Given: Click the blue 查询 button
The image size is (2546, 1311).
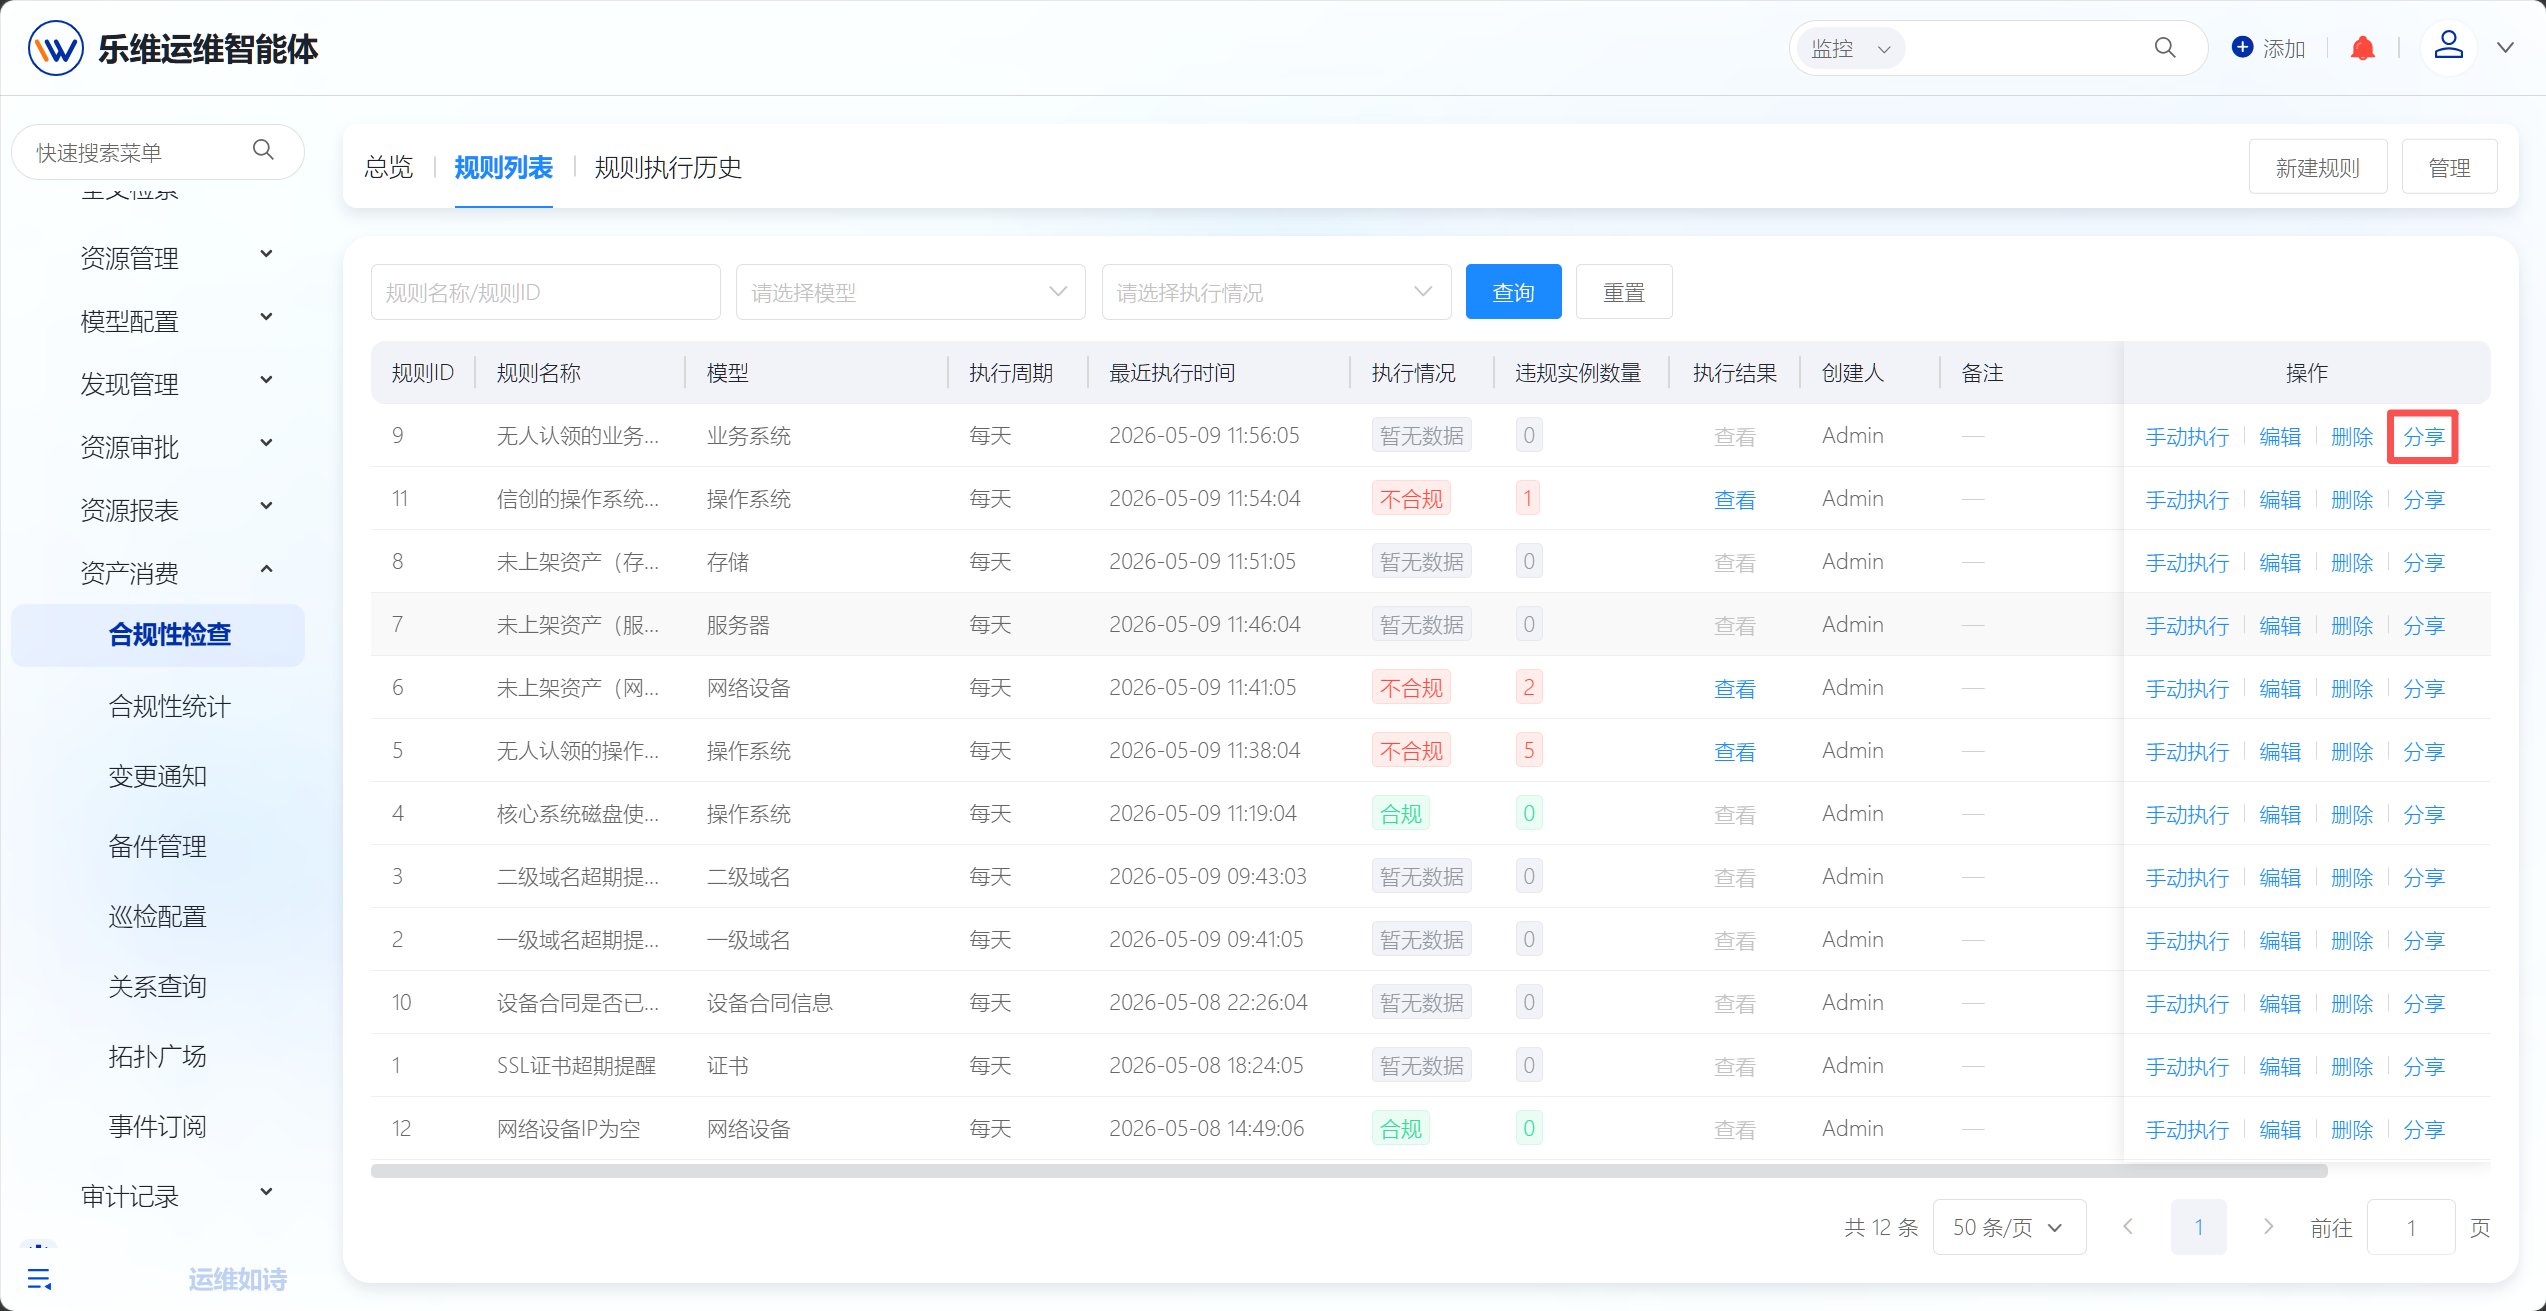Looking at the screenshot, I should pos(1513,292).
